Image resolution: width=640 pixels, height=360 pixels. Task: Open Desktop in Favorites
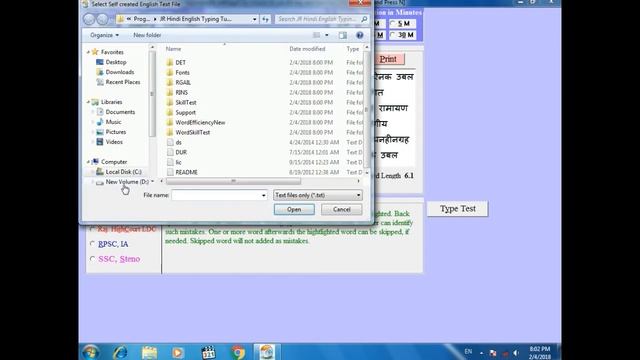116,62
